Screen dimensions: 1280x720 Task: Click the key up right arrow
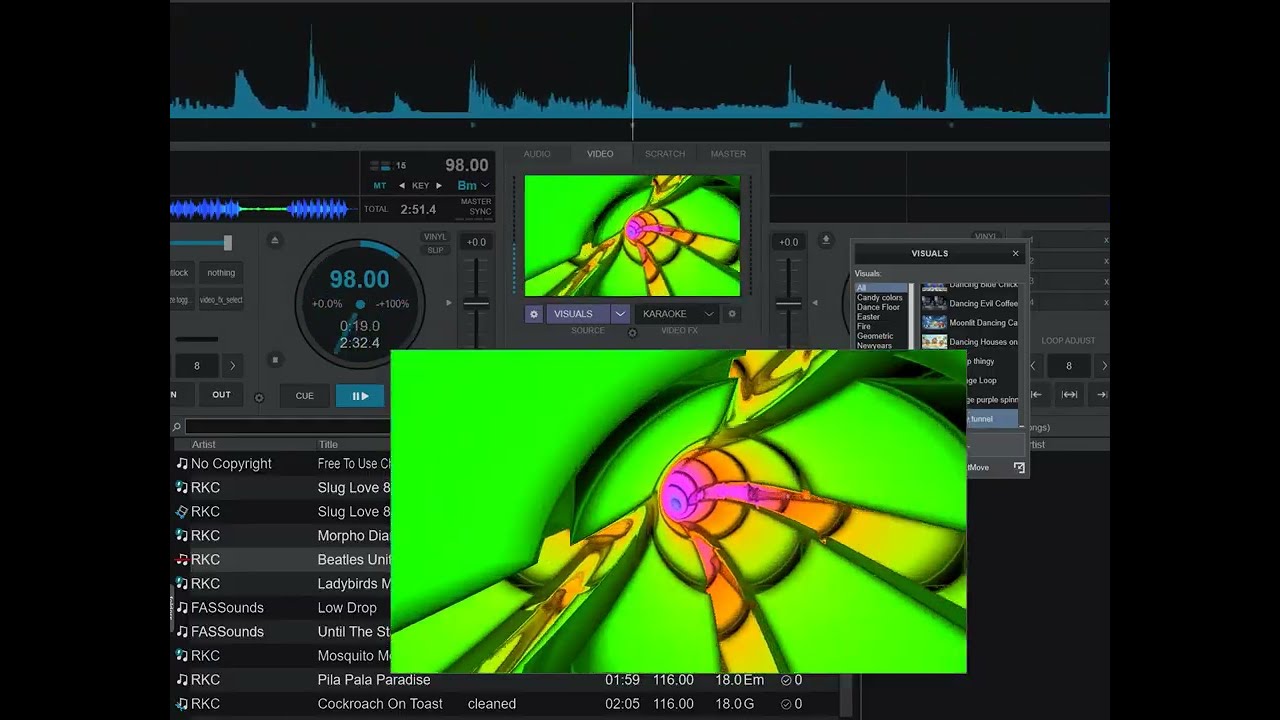[x=438, y=186]
